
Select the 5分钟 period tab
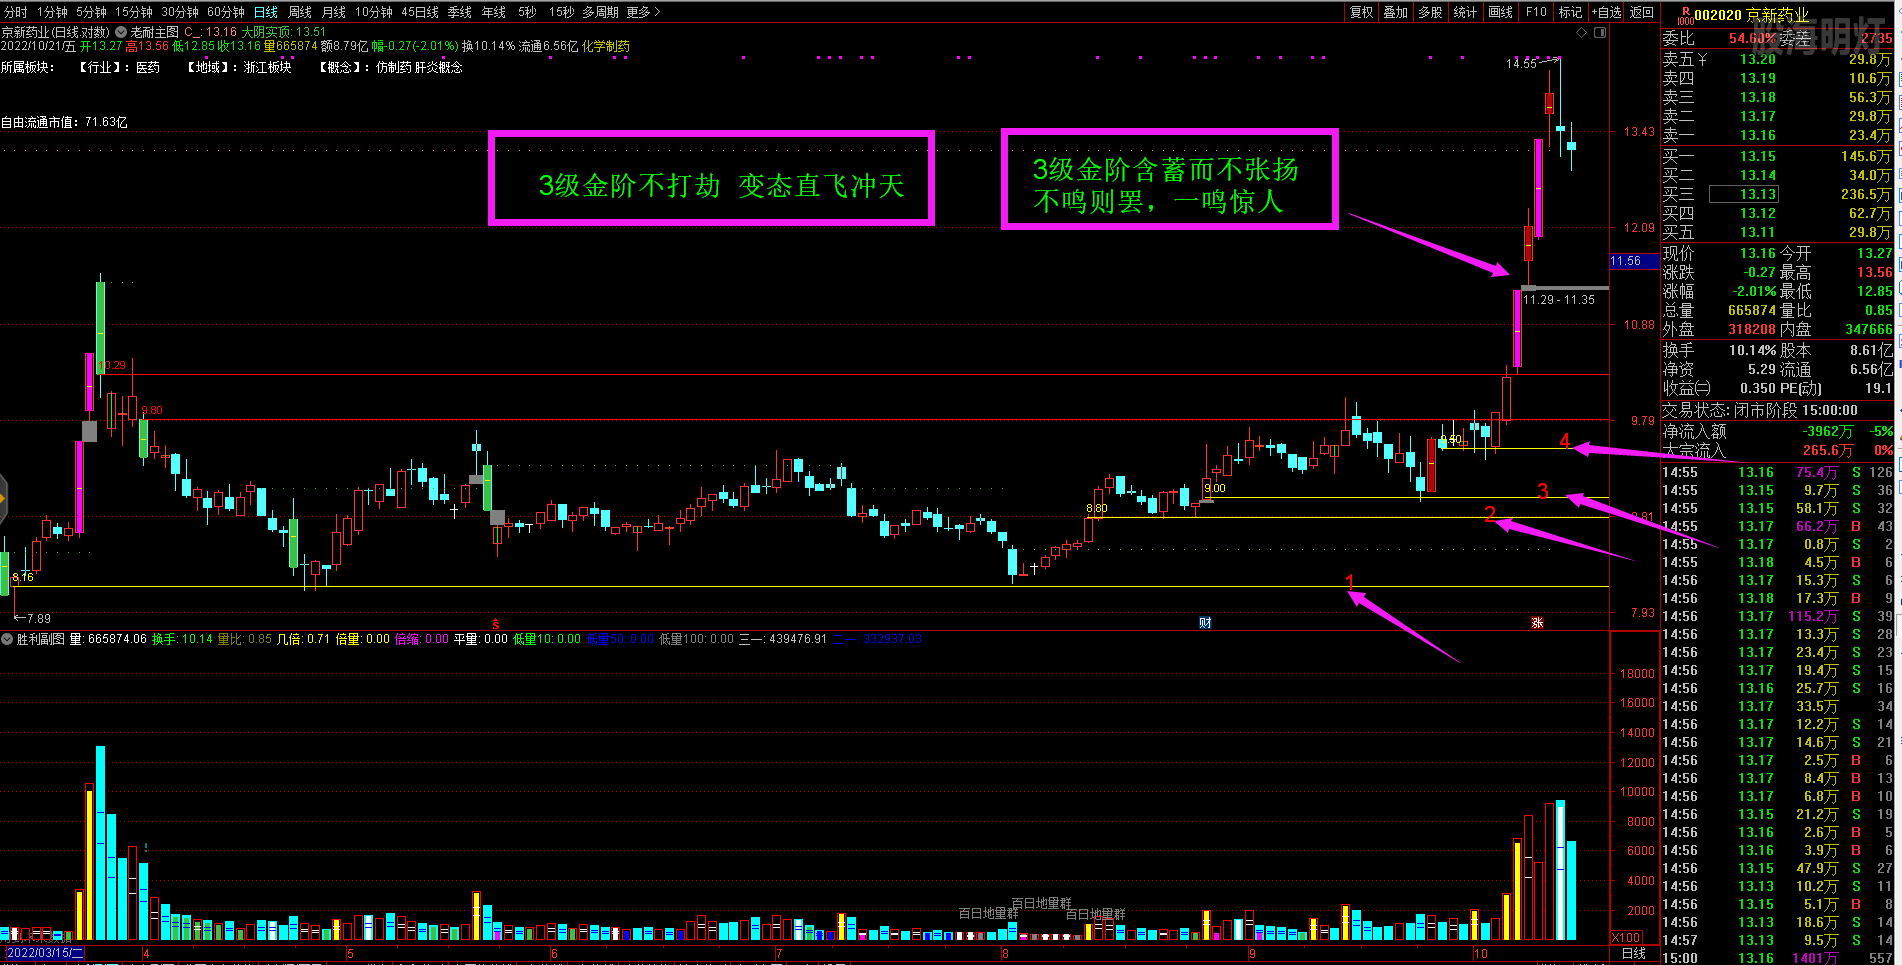[x=91, y=12]
